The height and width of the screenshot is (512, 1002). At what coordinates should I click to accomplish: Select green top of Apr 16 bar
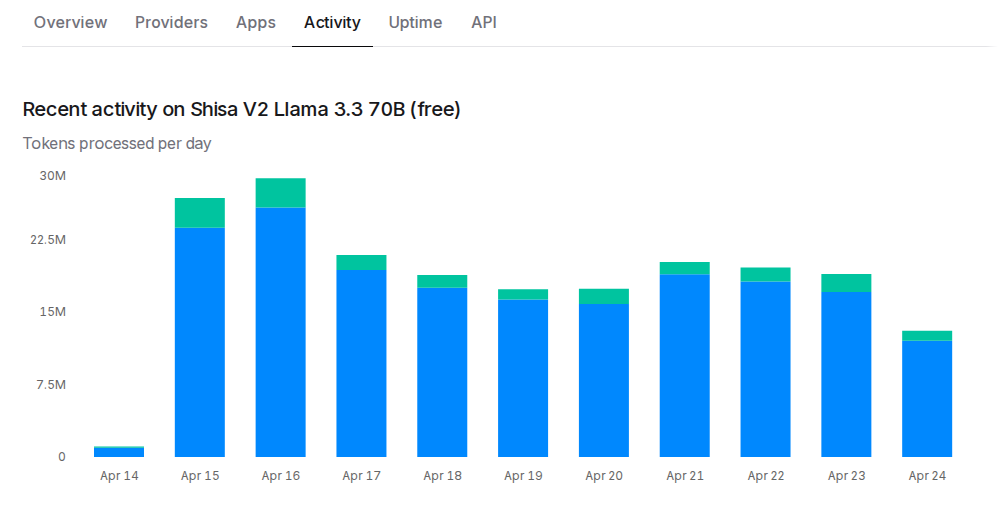(x=281, y=193)
